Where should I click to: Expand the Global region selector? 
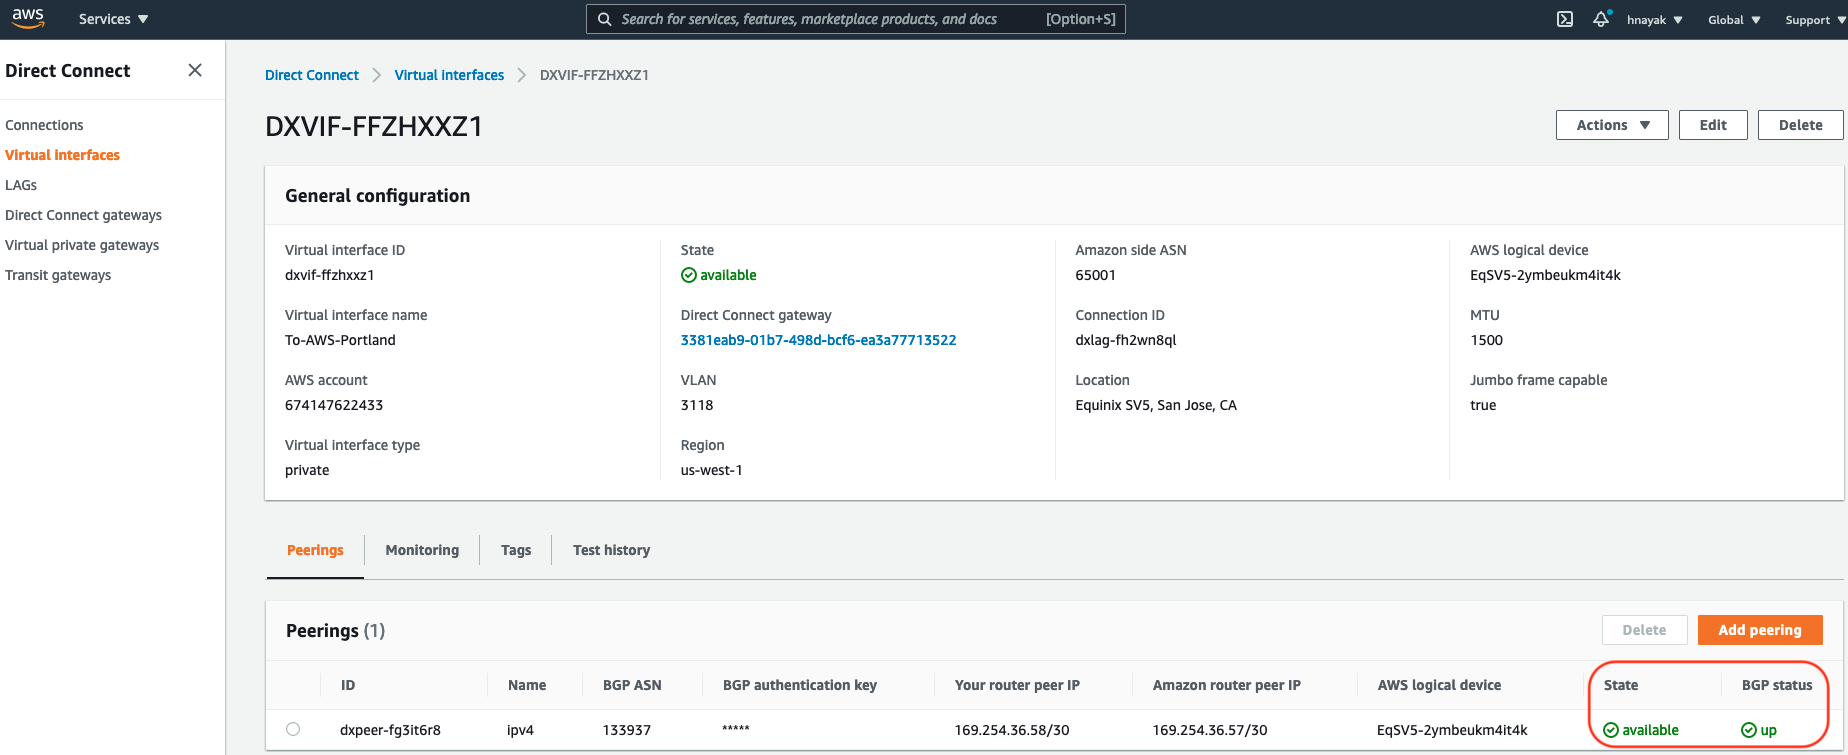[x=1734, y=20]
